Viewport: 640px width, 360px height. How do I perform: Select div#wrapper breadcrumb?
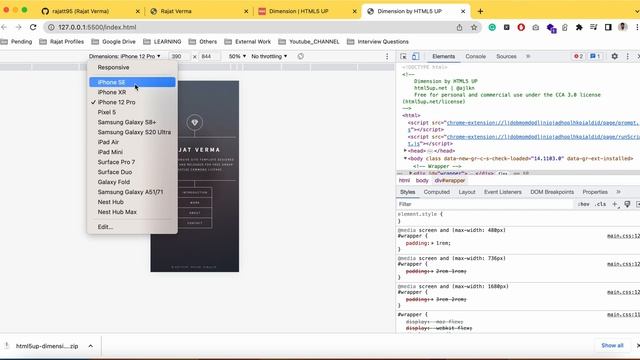coord(450,180)
